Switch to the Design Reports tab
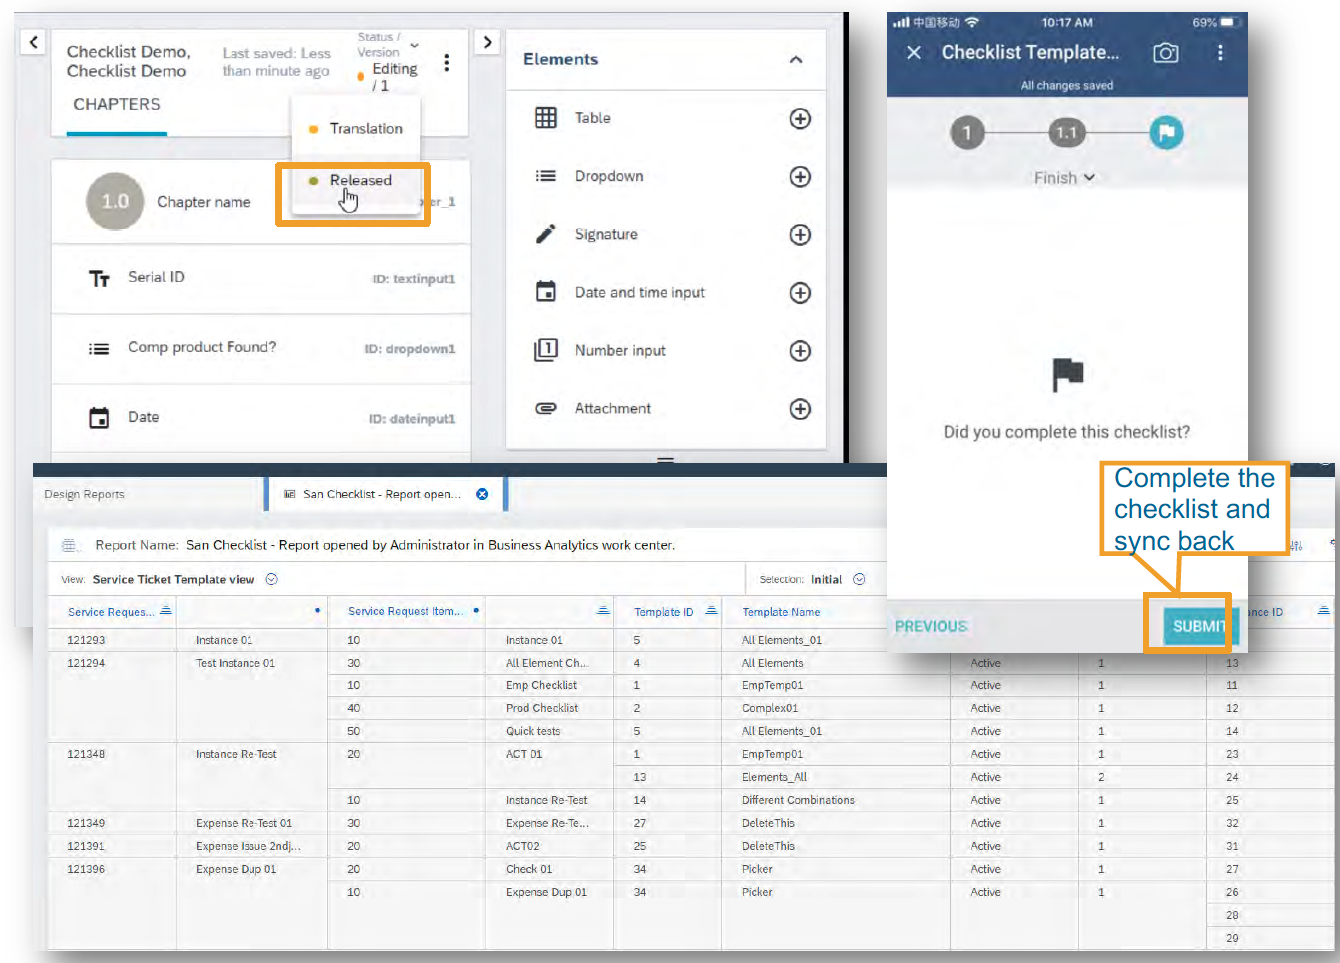1340x963 pixels. (x=83, y=493)
